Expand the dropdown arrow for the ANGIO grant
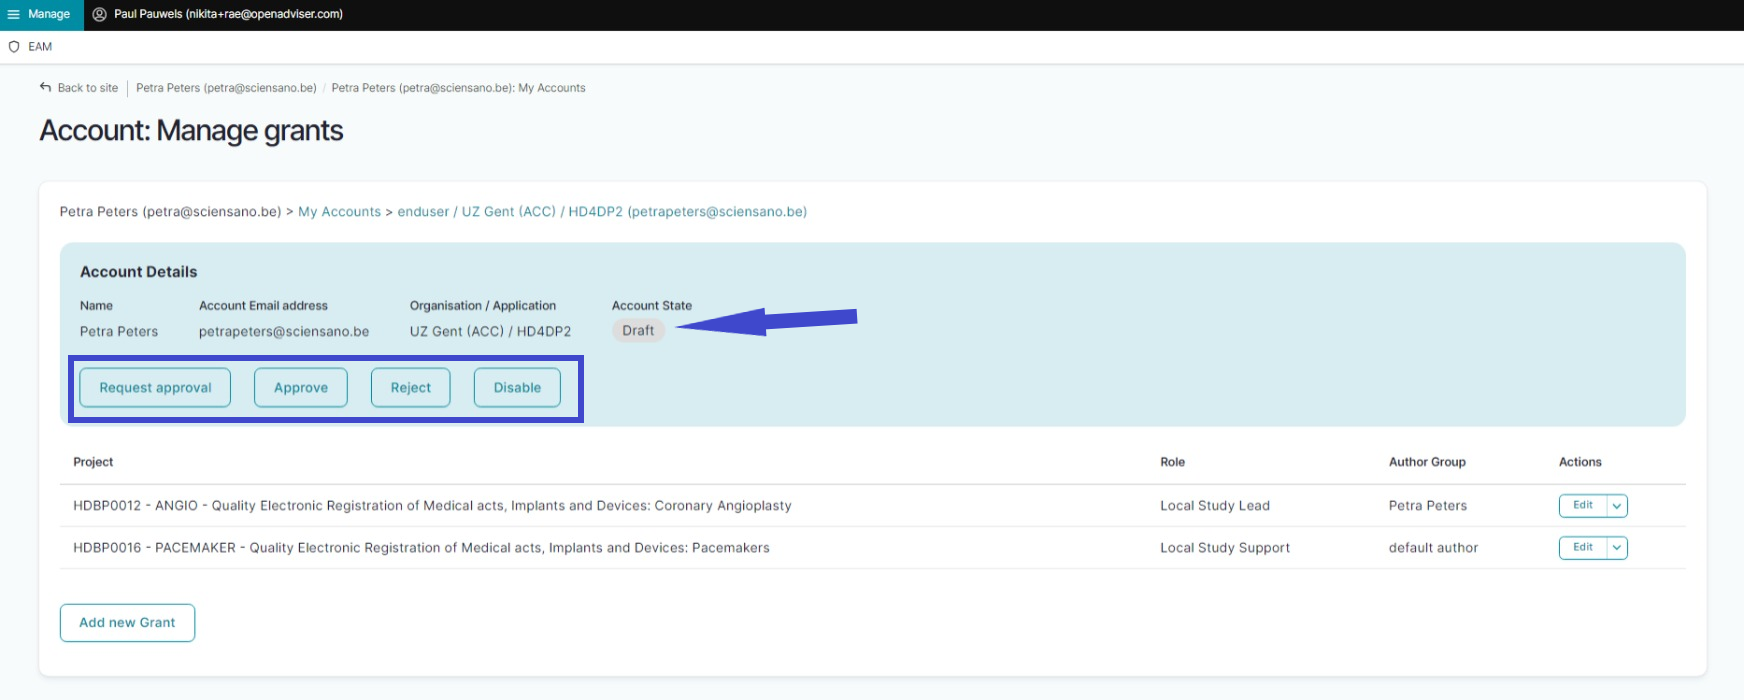This screenshot has width=1744, height=700. pyautogui.click(x=1616, y=506)
